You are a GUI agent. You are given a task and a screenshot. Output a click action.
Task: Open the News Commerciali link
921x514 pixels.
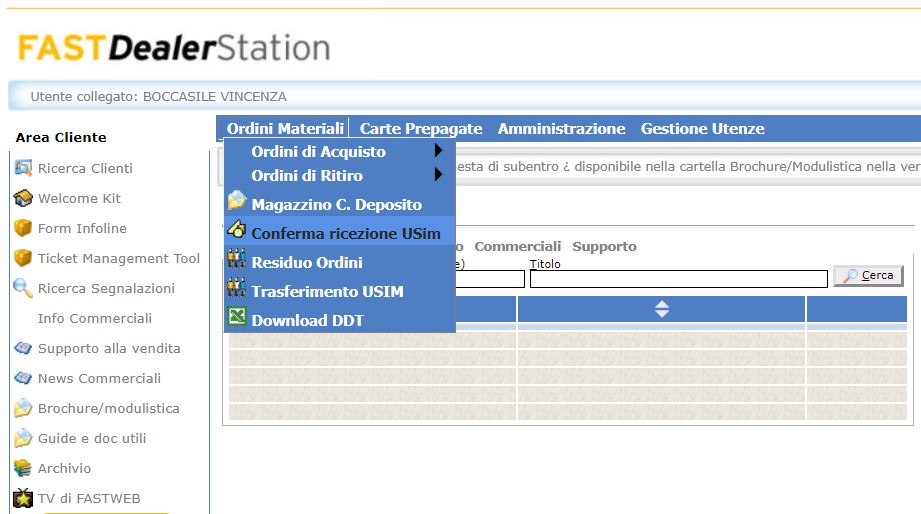click(99, 378)
